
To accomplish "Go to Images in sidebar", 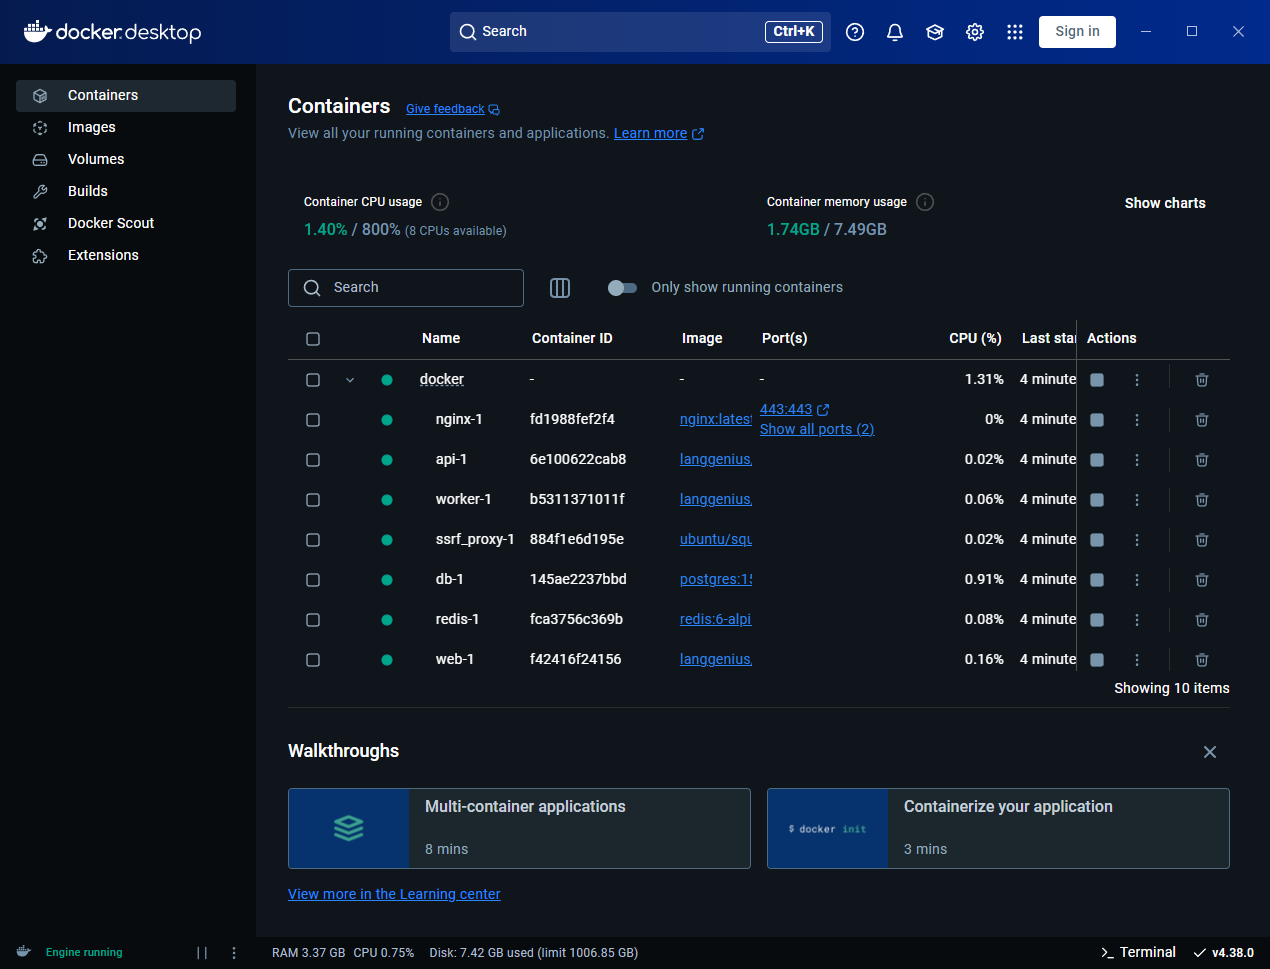I will point(126,128).
